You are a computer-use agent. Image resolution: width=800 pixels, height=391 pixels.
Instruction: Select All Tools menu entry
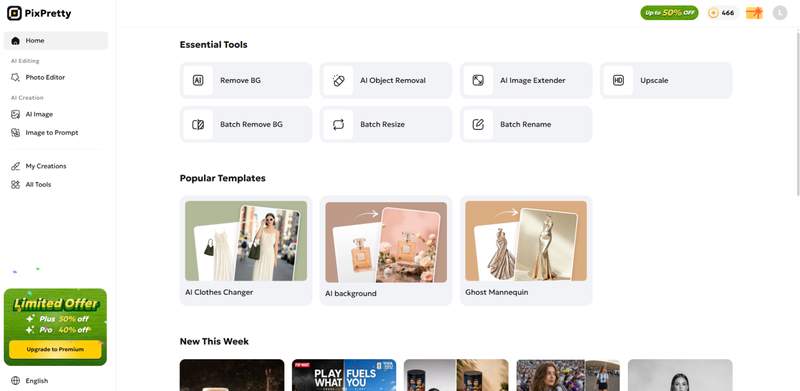click(x=56, y=185)
